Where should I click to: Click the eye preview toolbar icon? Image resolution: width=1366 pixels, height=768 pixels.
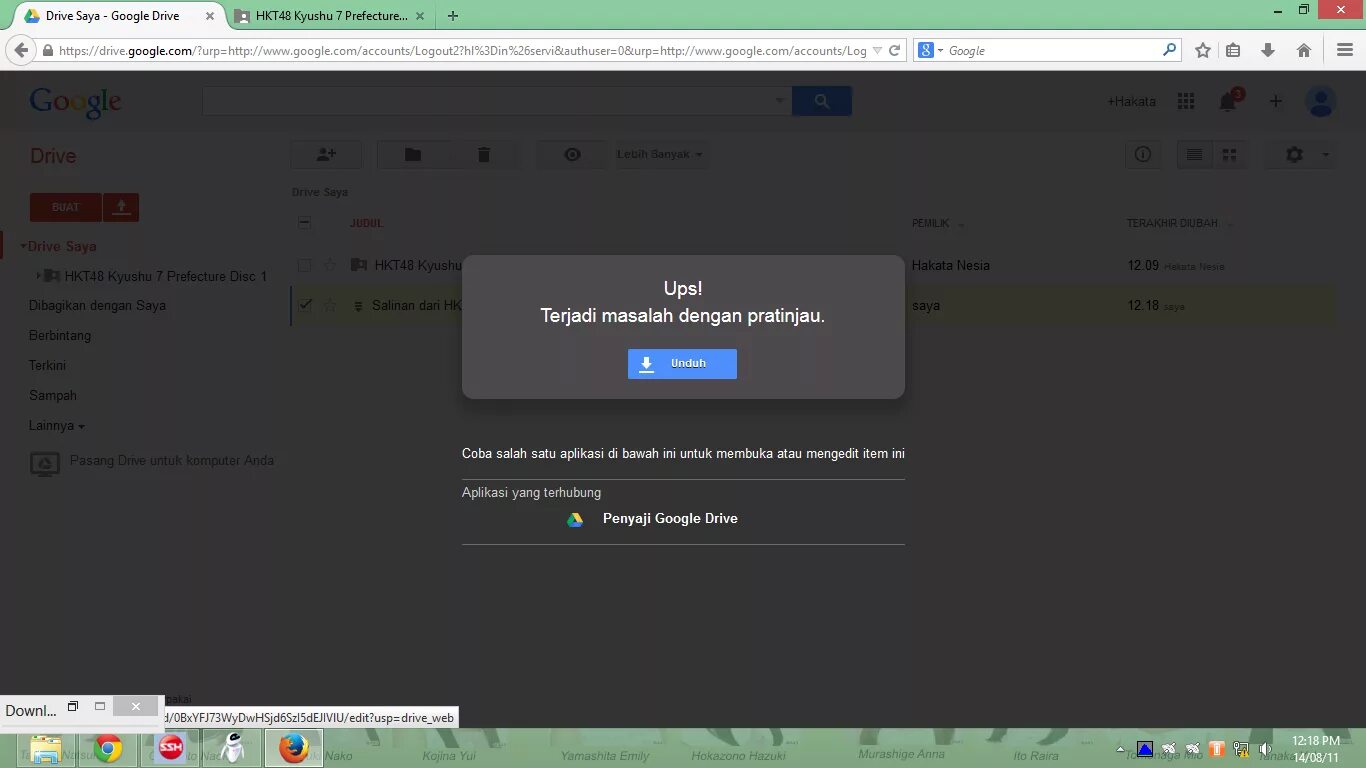(x=572, y=155)
